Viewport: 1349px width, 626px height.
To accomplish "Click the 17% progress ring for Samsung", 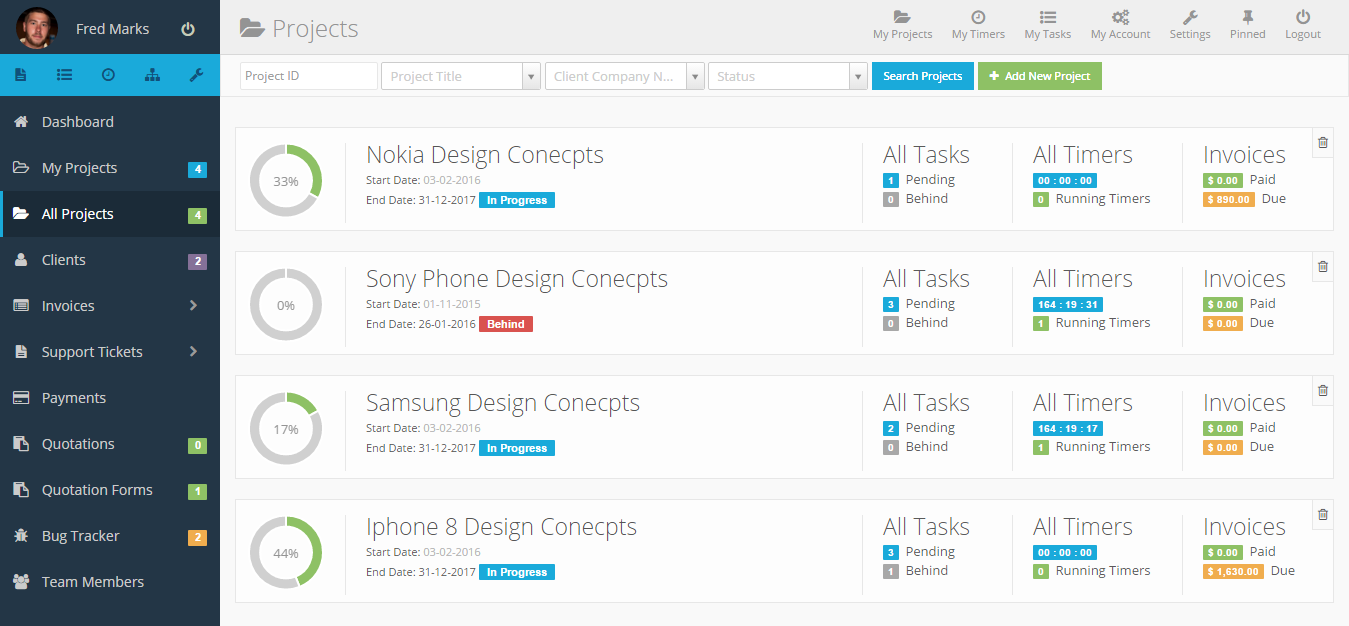I will [286, 429].
